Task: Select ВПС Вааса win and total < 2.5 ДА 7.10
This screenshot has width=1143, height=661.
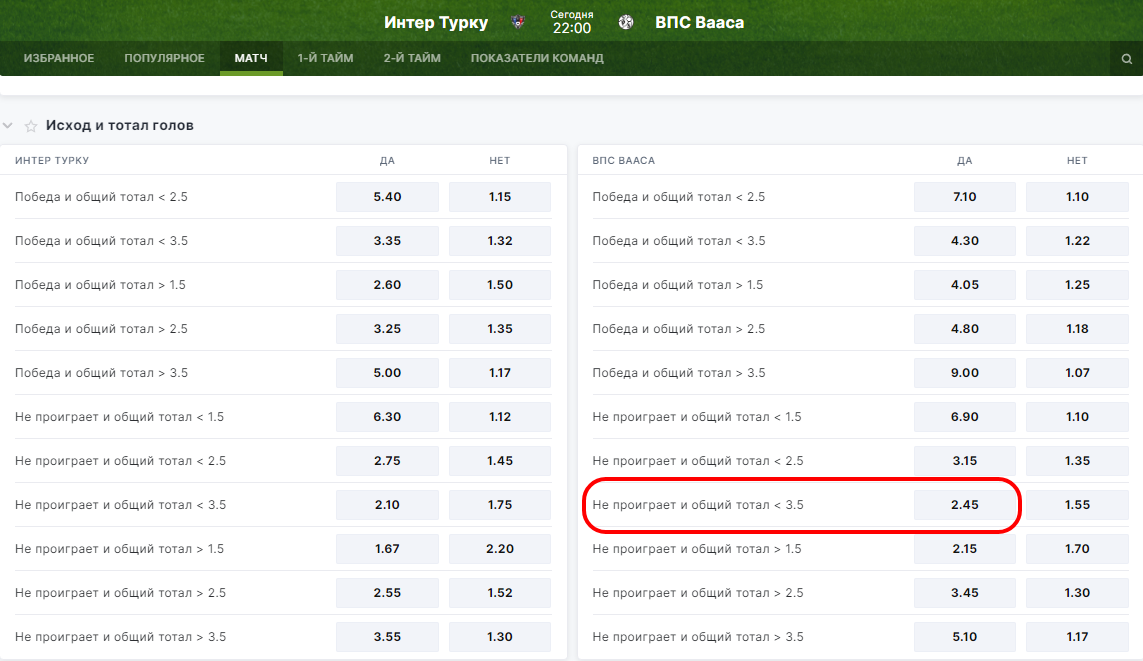Action: tap(964, 197)
